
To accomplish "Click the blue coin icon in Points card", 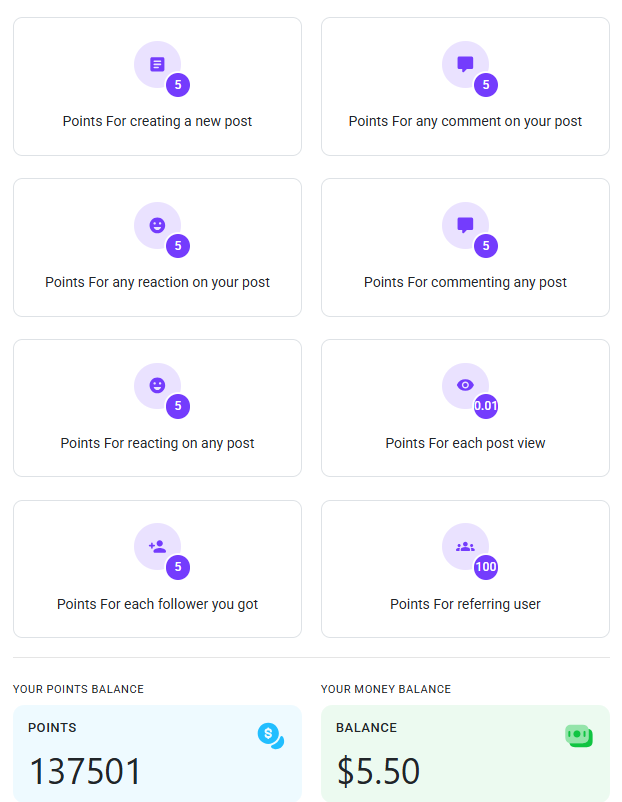I will point(271,736).
